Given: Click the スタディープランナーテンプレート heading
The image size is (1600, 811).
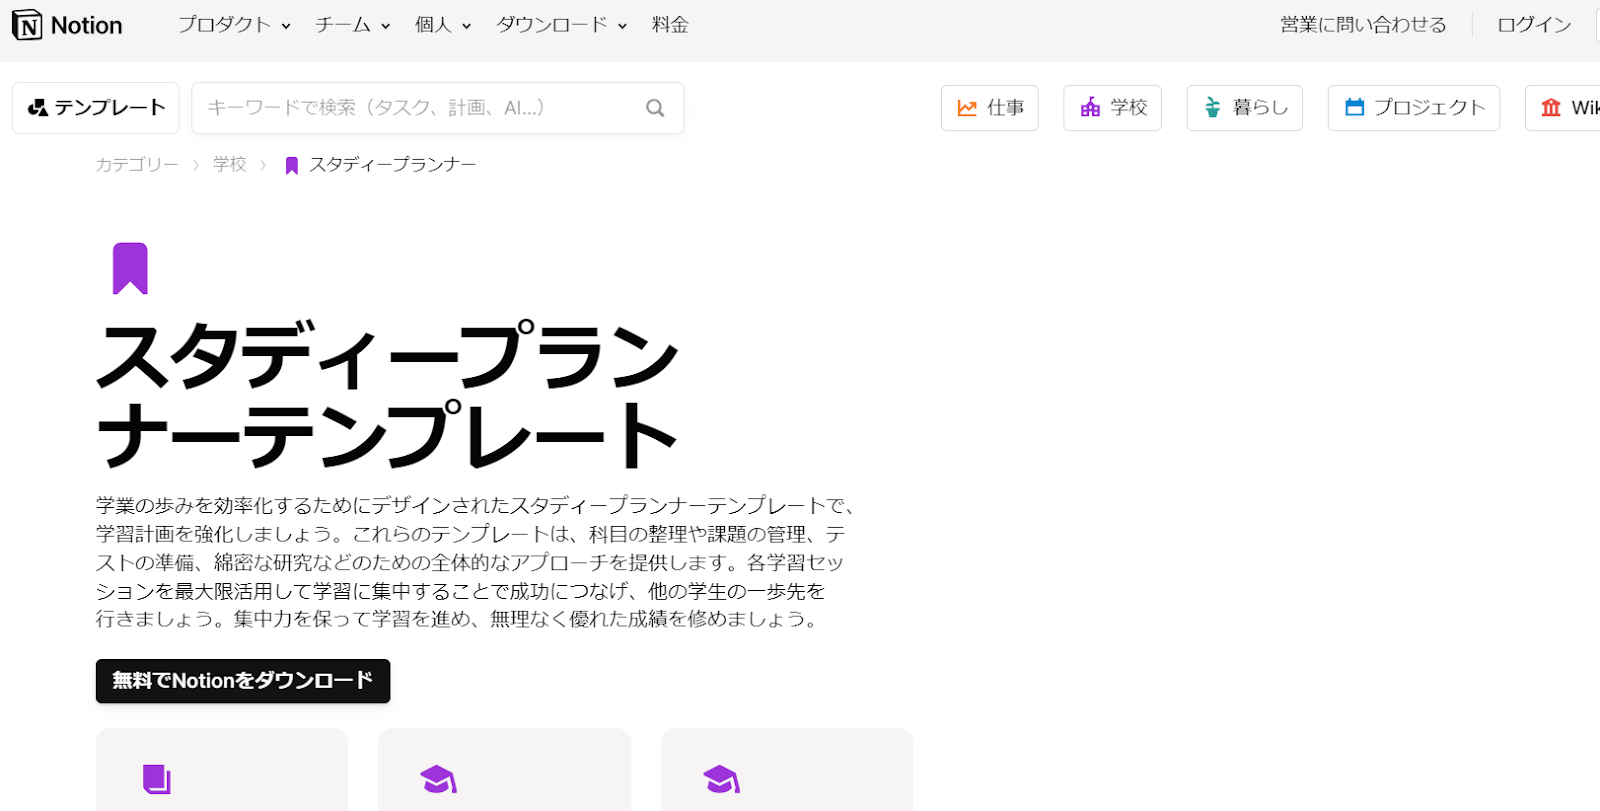Looking at the screenshot, I should click(x=387, y=396).
